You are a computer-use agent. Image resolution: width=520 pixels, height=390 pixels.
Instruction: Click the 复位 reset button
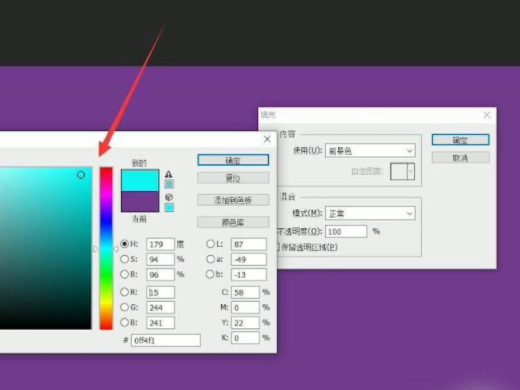[x=233, y=178]
